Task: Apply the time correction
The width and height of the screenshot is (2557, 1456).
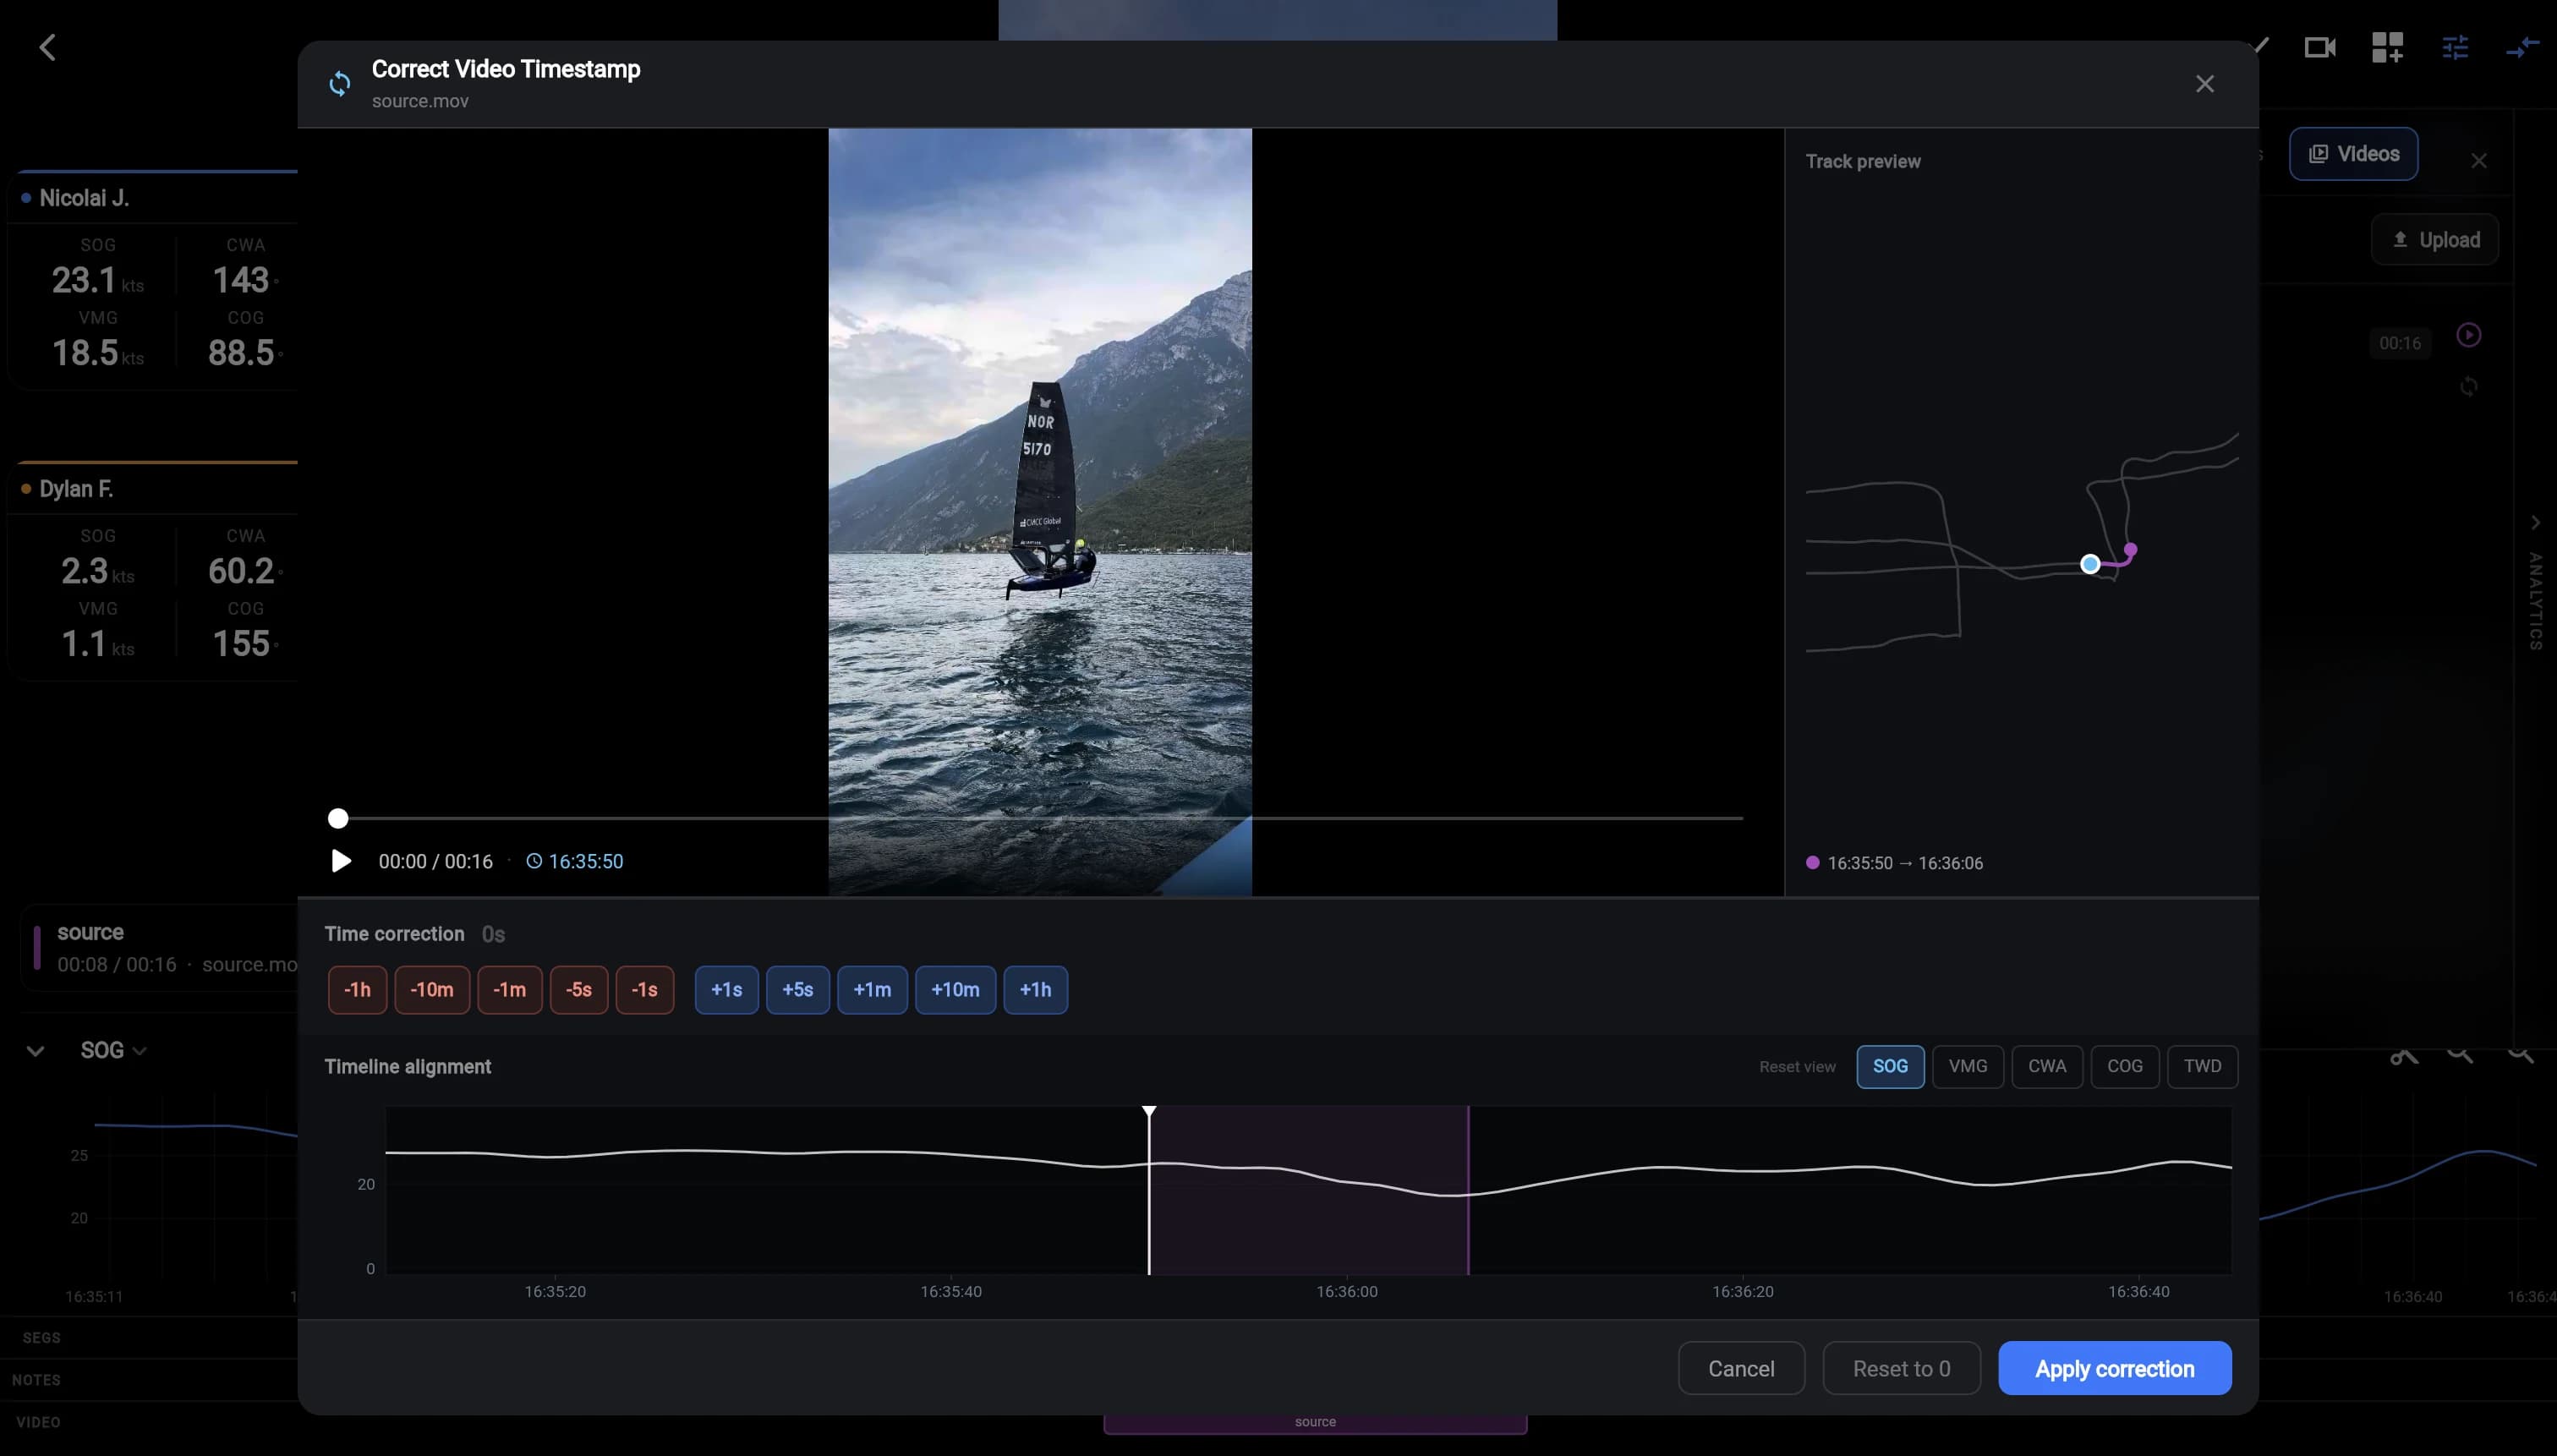Action: click(2115, 1368)
